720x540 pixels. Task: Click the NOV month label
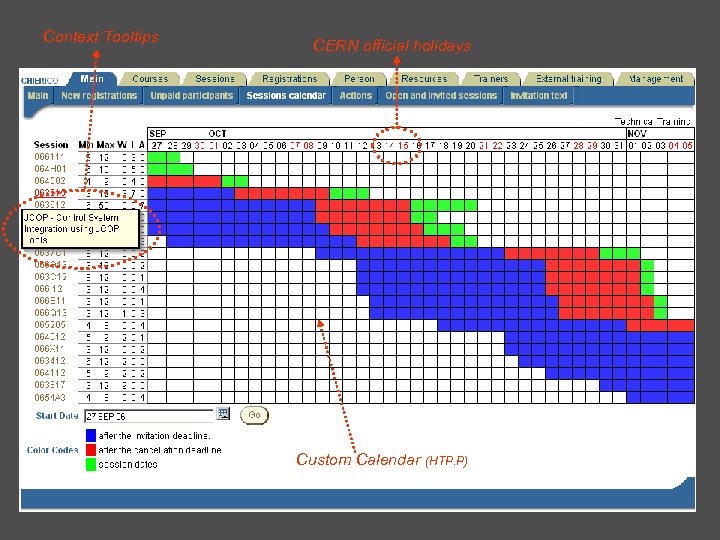pyautogui.click(x=637, y=134)
